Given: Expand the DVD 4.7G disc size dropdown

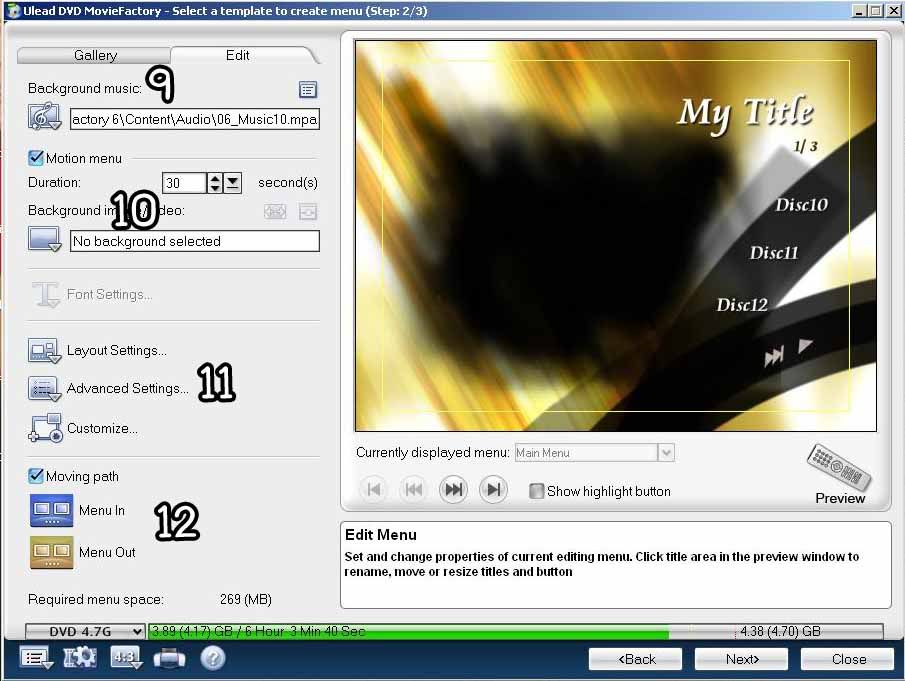Looking at the screenshot, I should [x=136, y=632].
